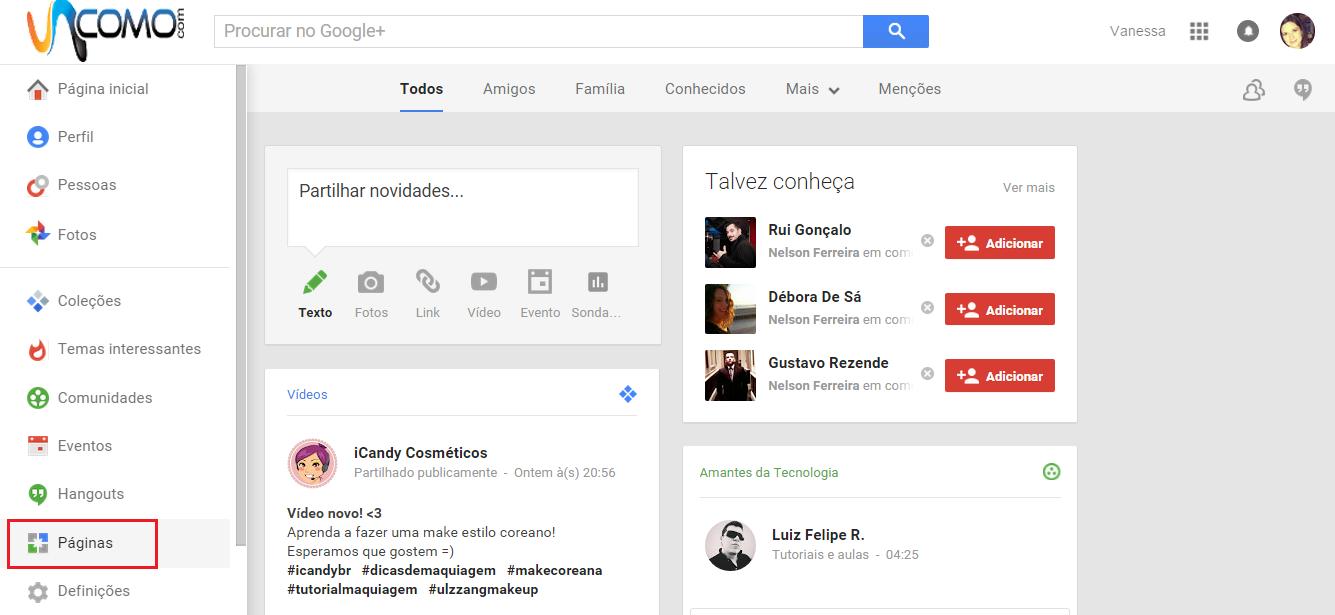
Task: Open the Google apps grid icon
Action: (1199, 31)
